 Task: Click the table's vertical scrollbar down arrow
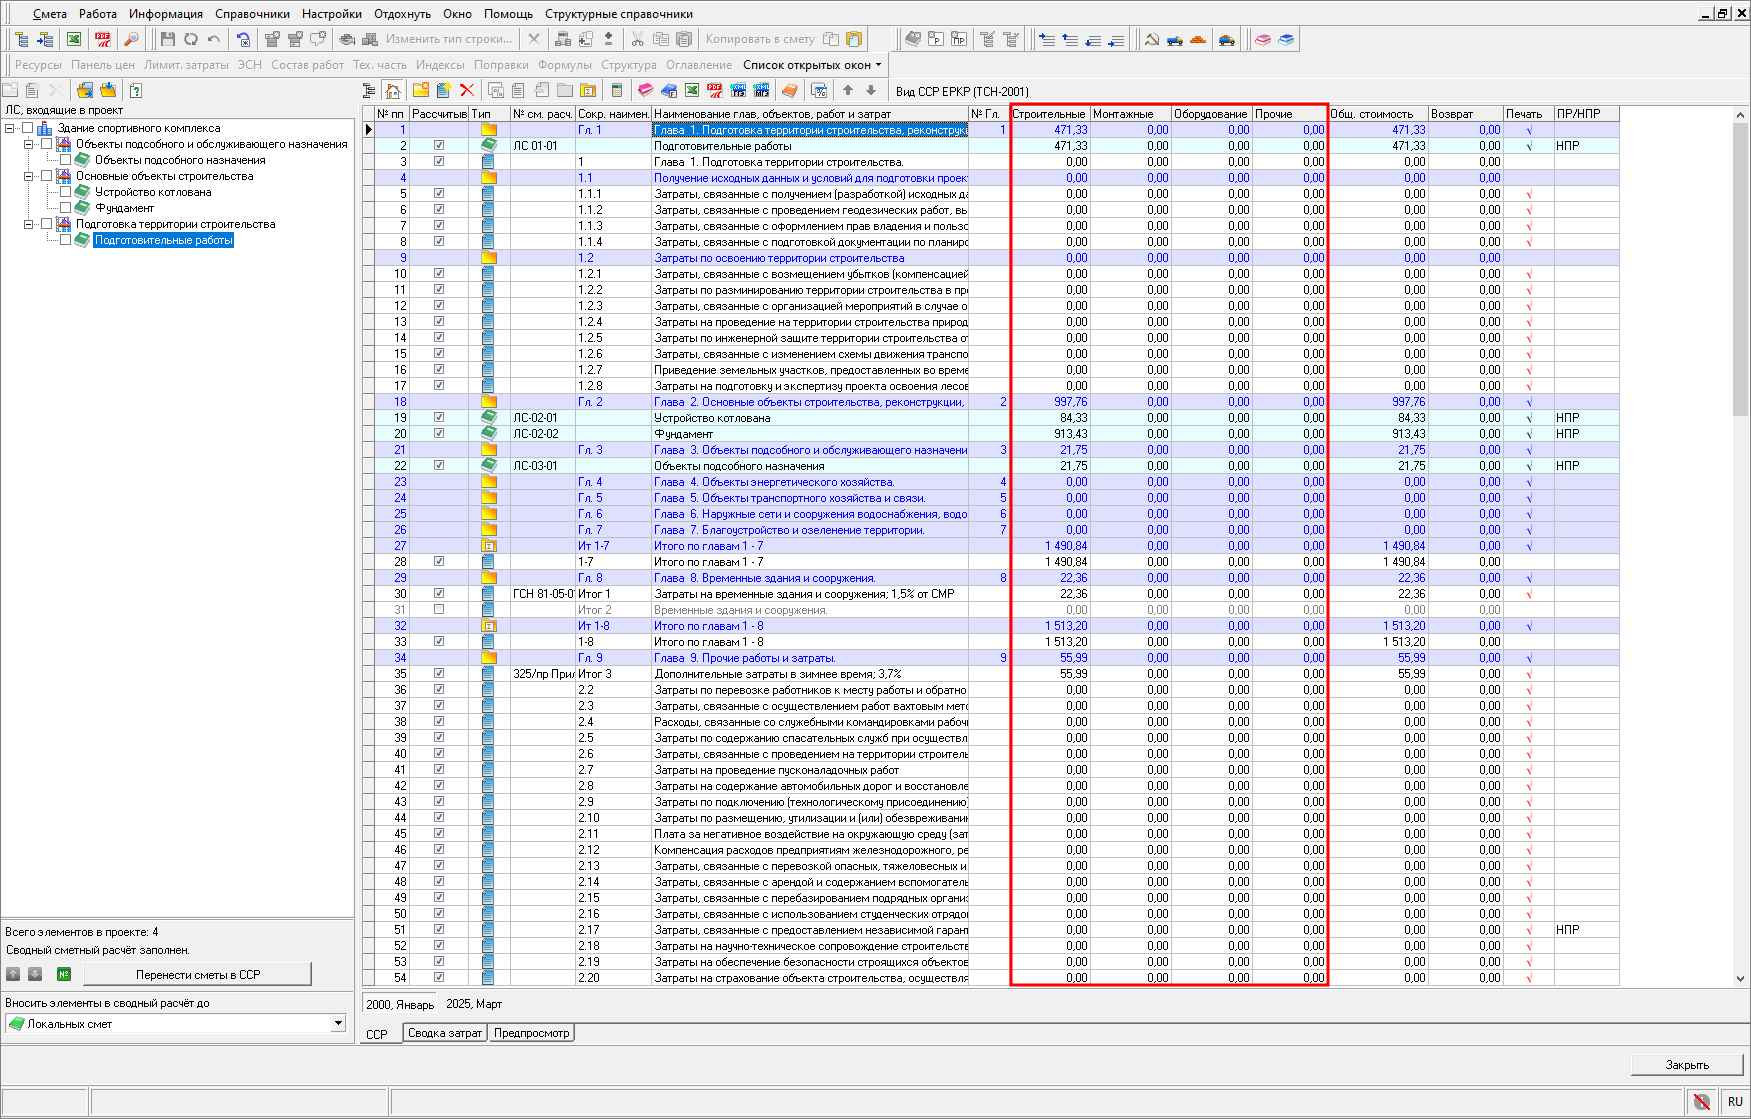coord(1740,979)
